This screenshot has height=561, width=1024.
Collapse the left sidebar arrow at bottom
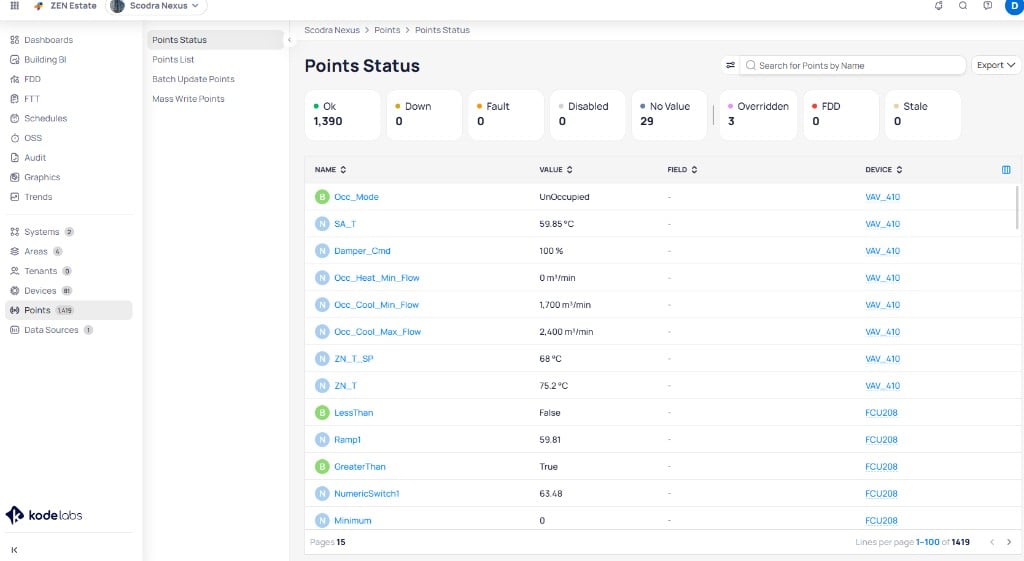(x=14, y=550)
